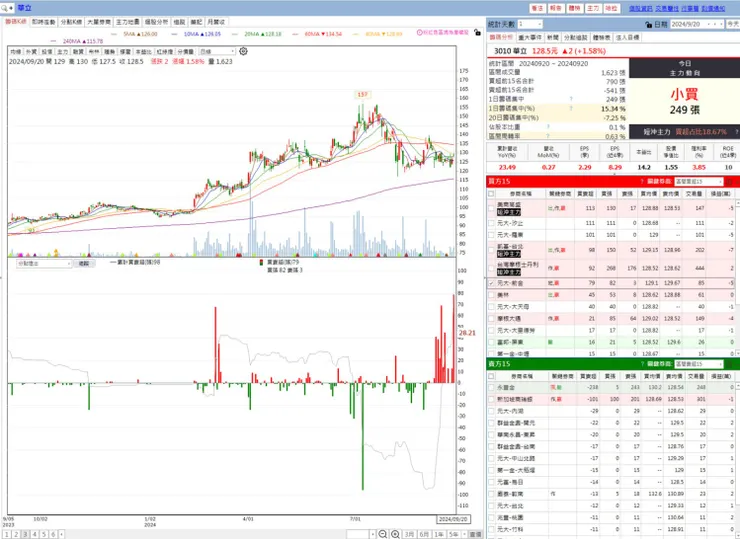The height and width of the screenshot is (539, 740).
Task: Click the next page arrow after page 6
Action: point(61,534)
